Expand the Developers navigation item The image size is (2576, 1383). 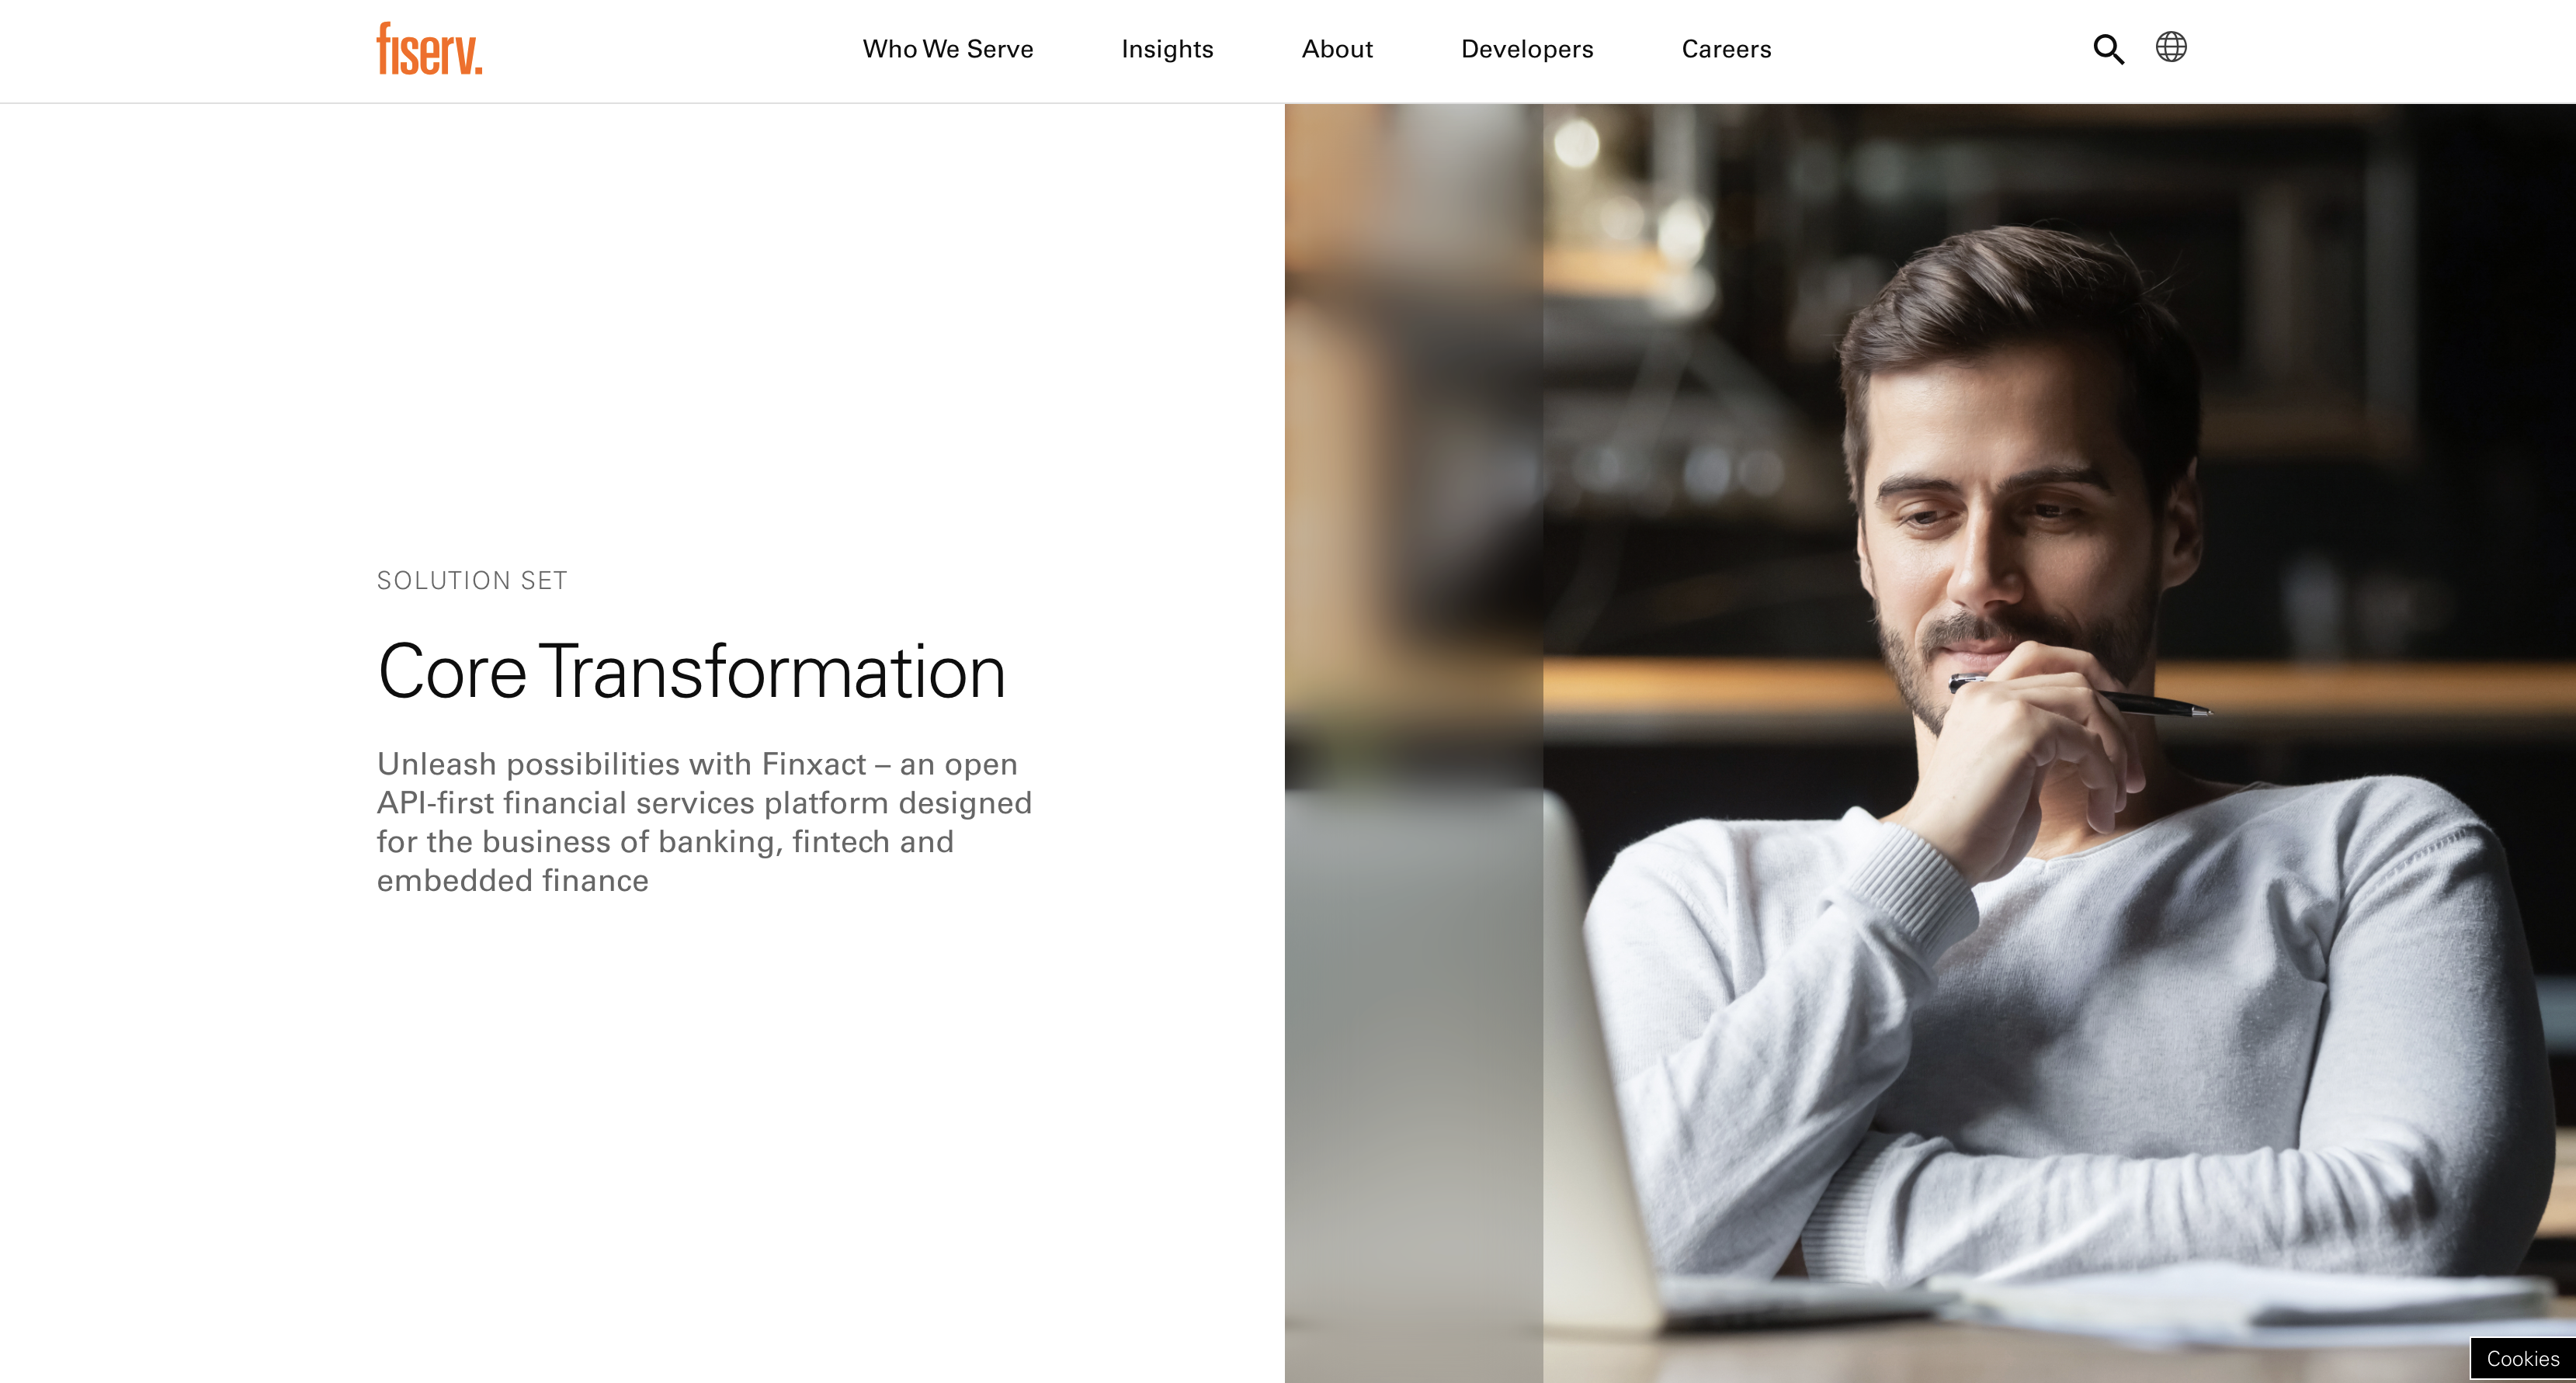tap(1527, 49)
